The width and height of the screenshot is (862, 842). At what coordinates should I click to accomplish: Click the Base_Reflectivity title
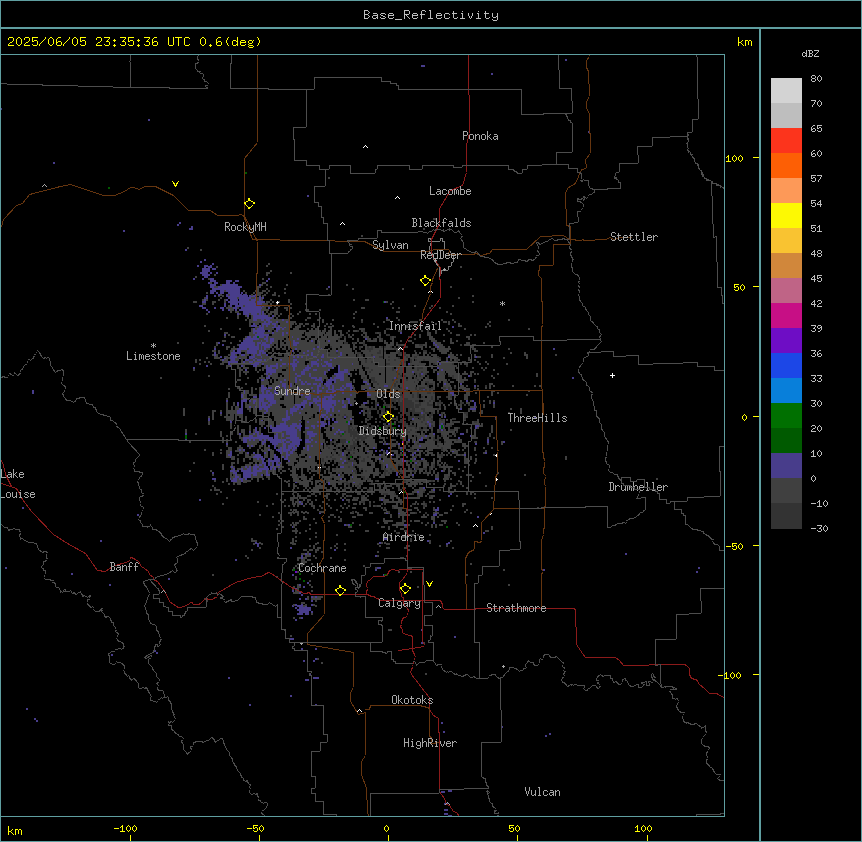click(431, 15)
